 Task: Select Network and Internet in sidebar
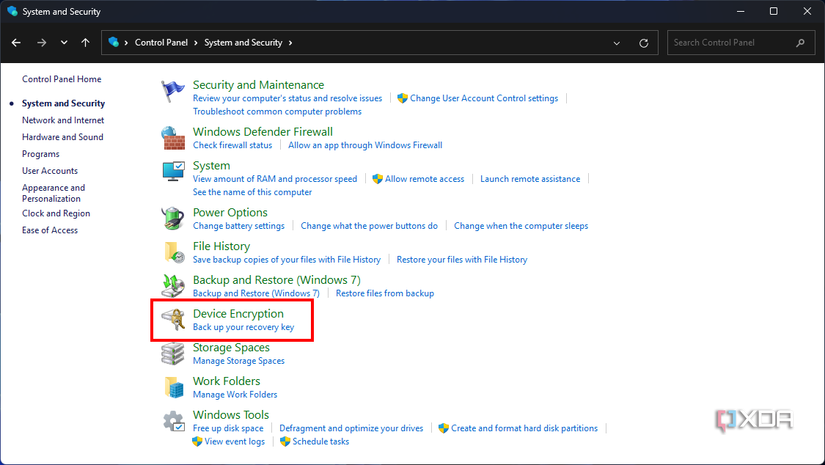(63, 120)
